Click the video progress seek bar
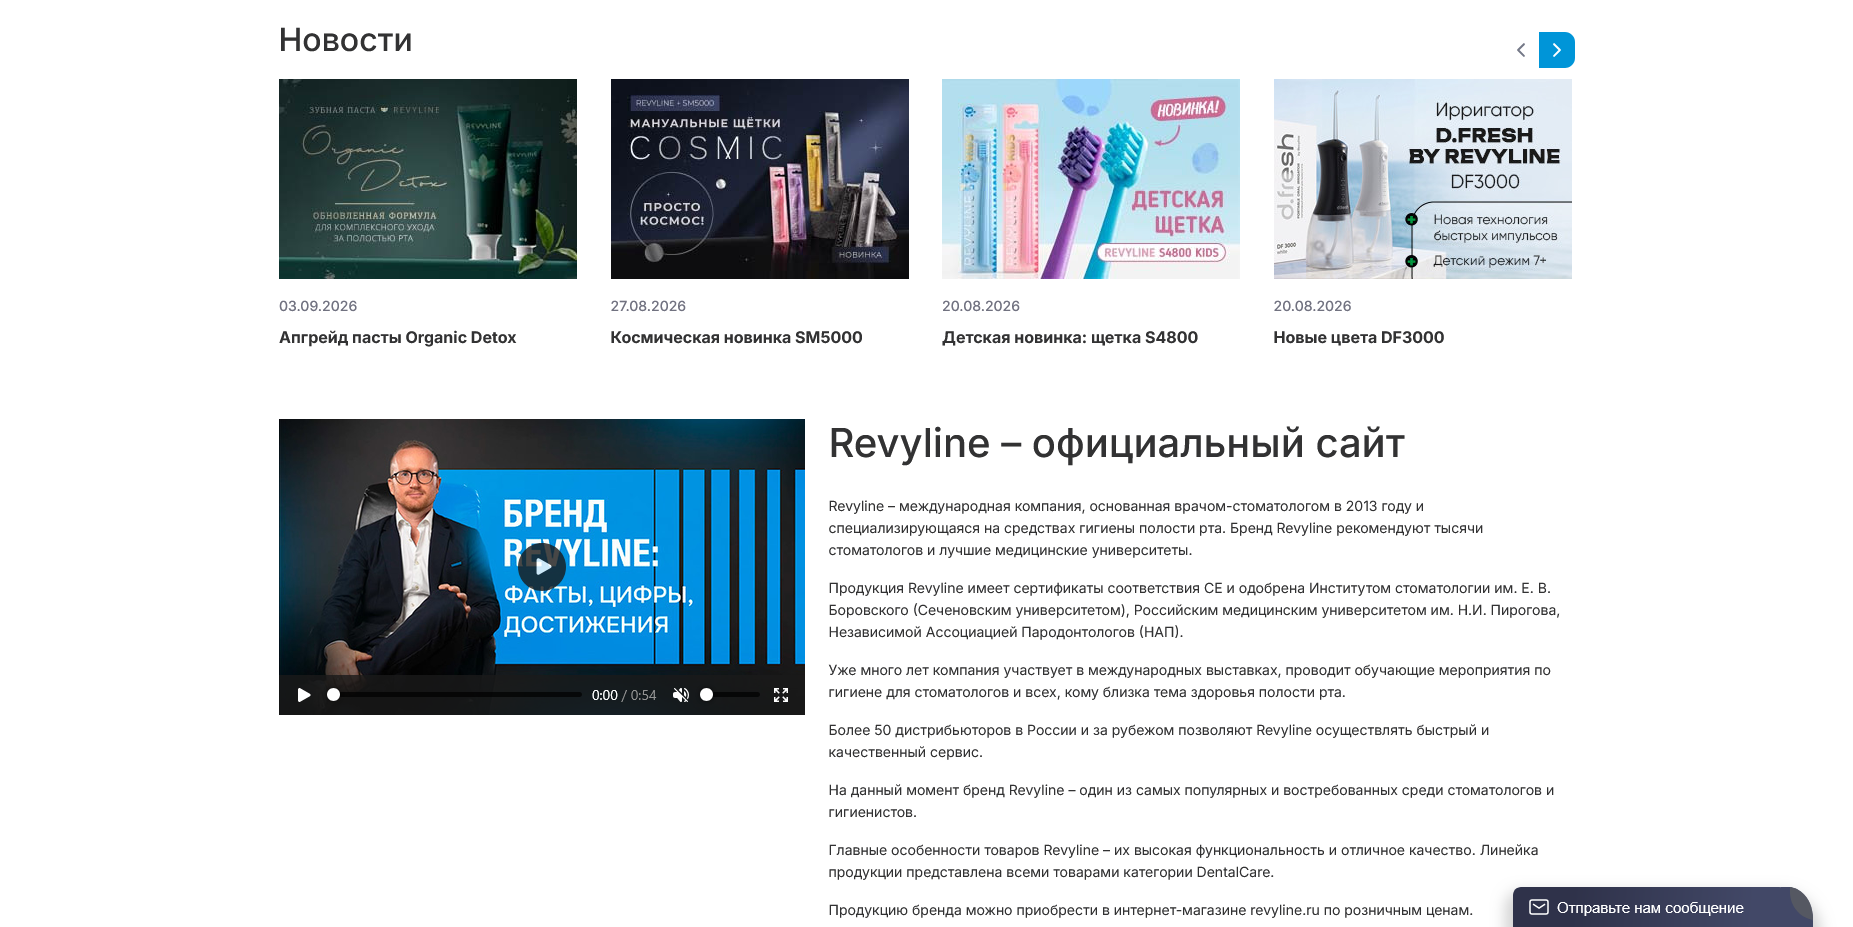1853x927 pixels. pyautogui.click(x=456, y=695)
